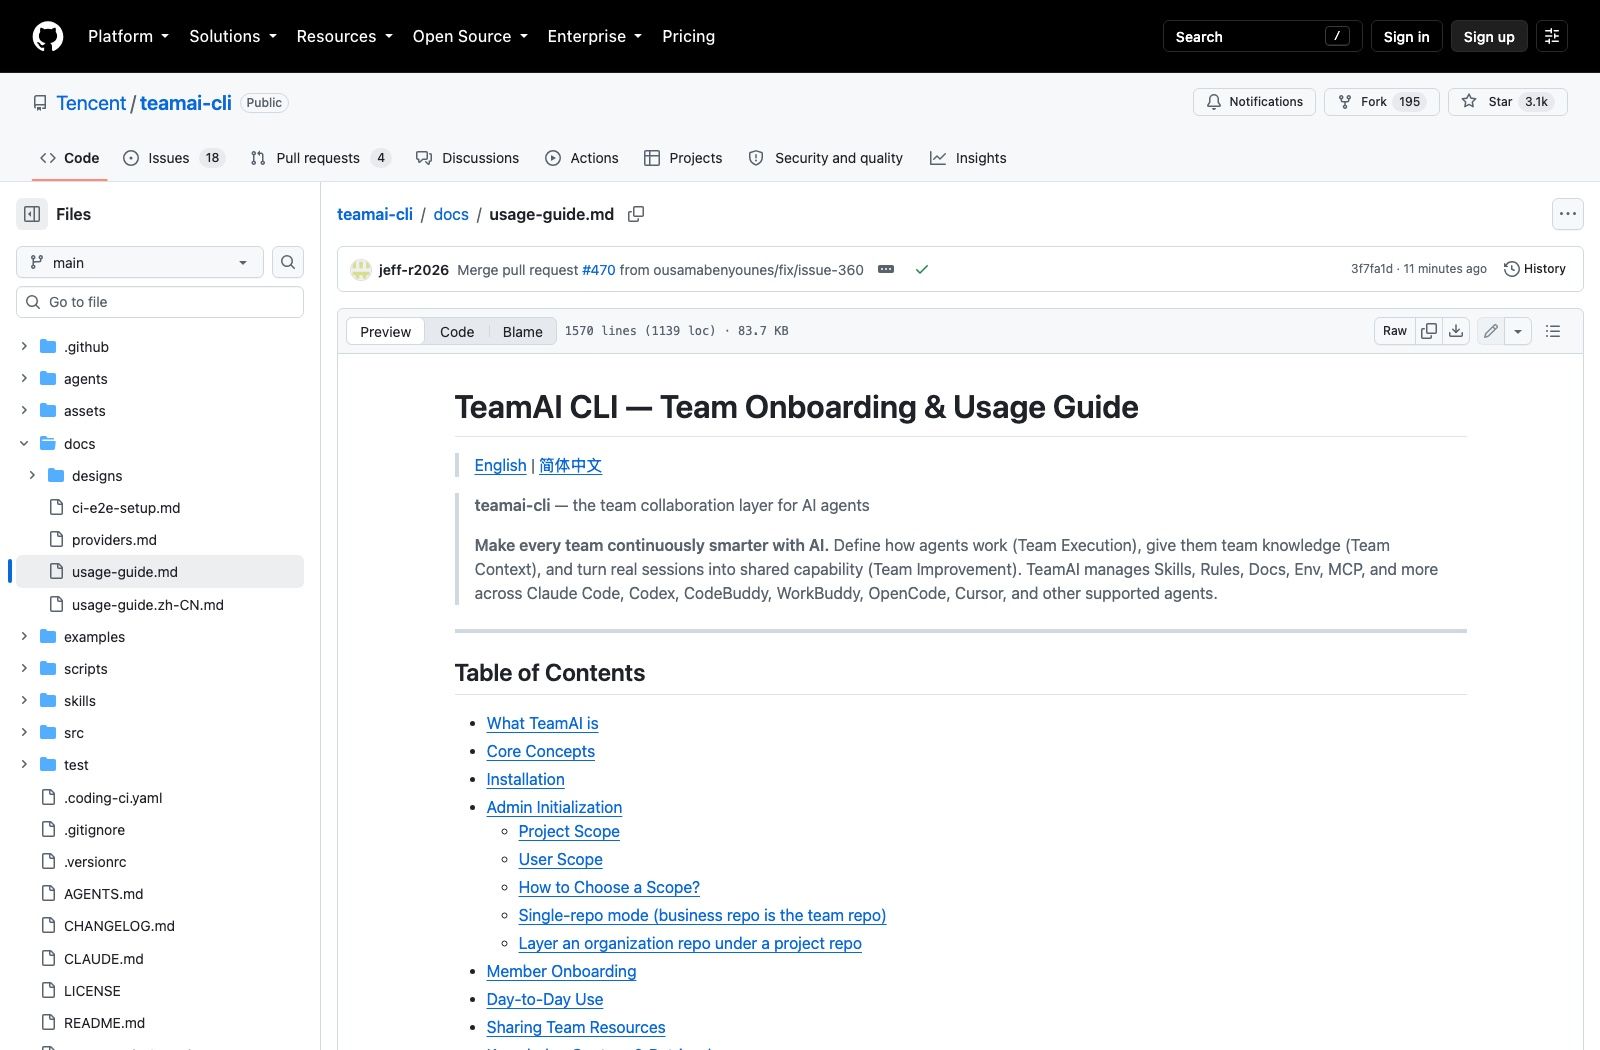This screenshot has width=1600, height=1050.
Task: Open the main branch dropdown
Action: [x=140, y=262]
